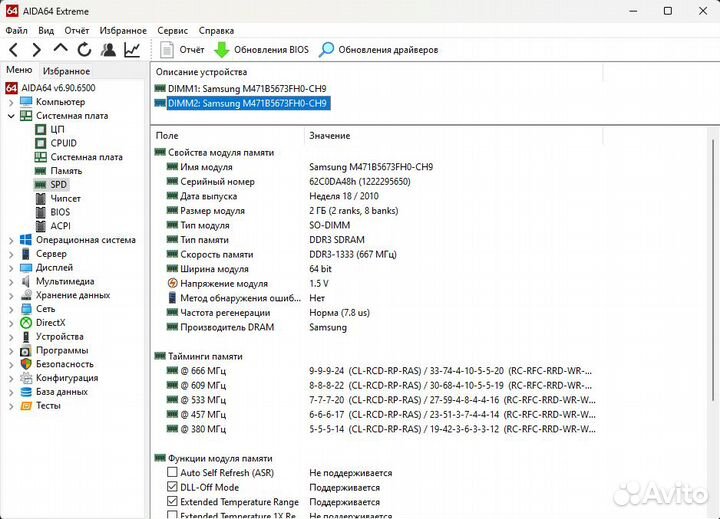
Task: Select the CPUID tree item
Action: coord(63,143)
